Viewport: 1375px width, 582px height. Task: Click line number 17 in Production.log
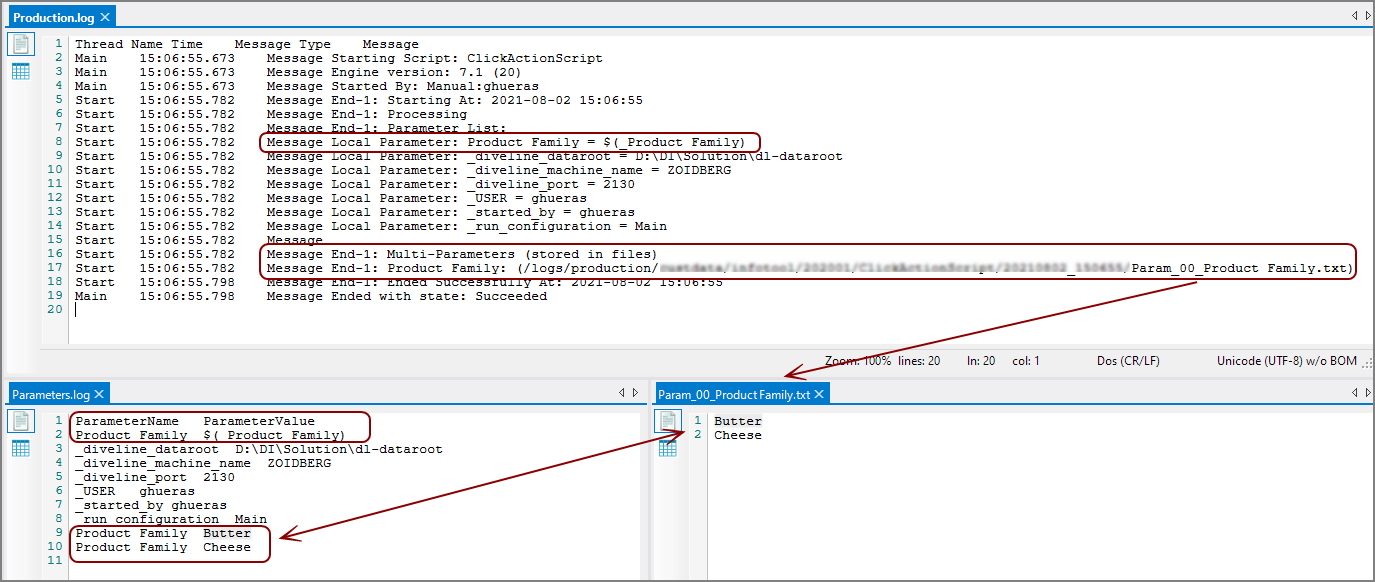coord(54,267)
